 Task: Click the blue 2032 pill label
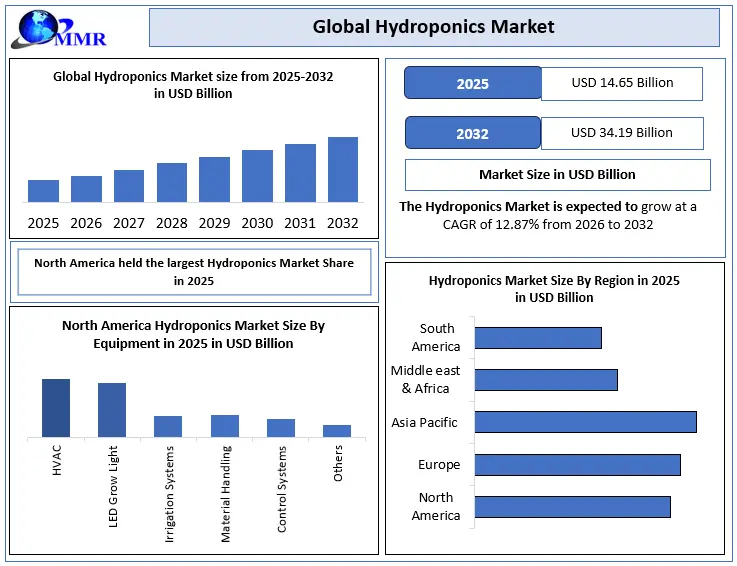click(472, 133)
